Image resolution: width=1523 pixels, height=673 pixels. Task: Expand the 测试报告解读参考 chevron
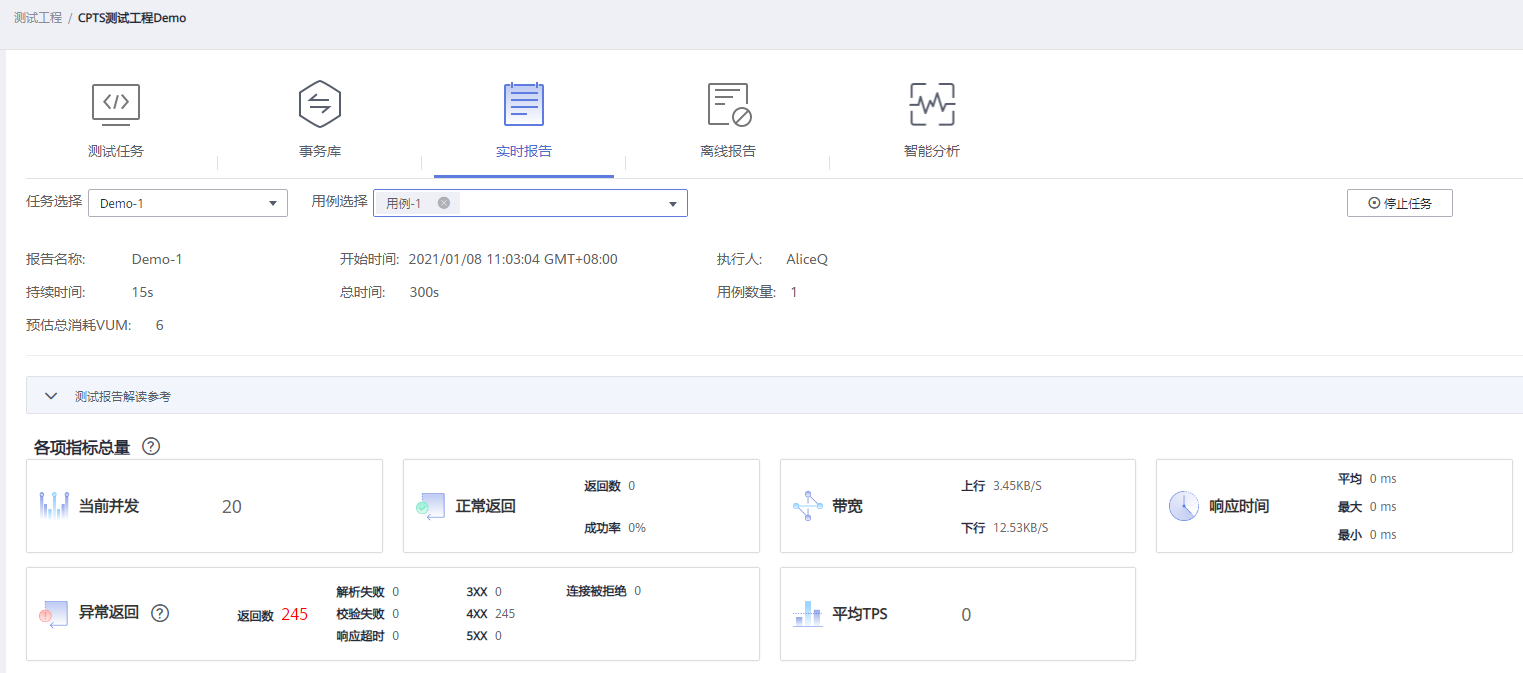pos(52,396)
